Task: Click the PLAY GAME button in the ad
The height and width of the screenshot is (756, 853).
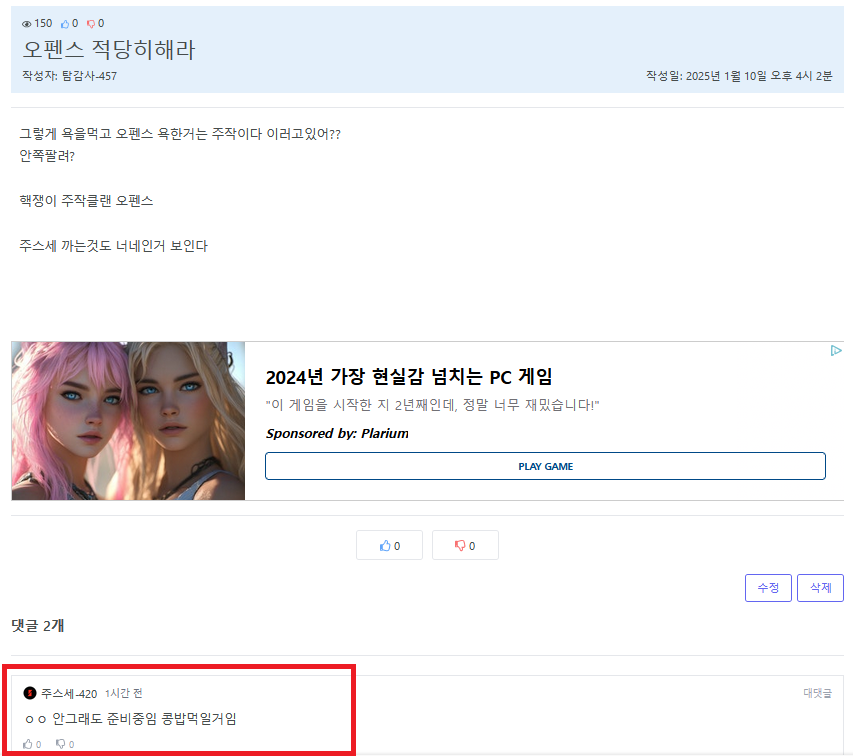Action: click(545, 466)
